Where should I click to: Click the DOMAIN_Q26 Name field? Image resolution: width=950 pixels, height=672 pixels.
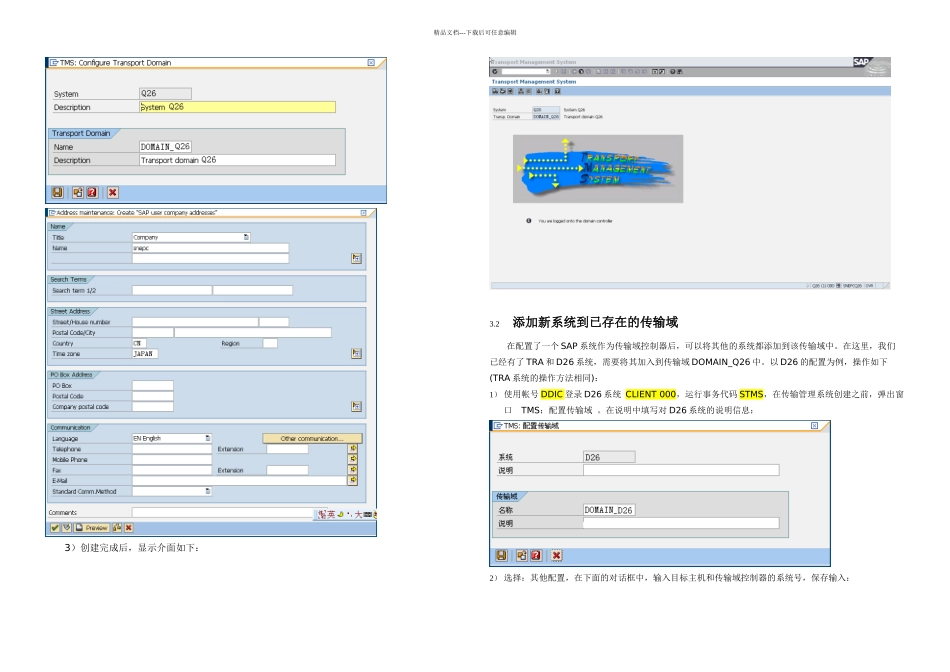[x=165, y=147]
